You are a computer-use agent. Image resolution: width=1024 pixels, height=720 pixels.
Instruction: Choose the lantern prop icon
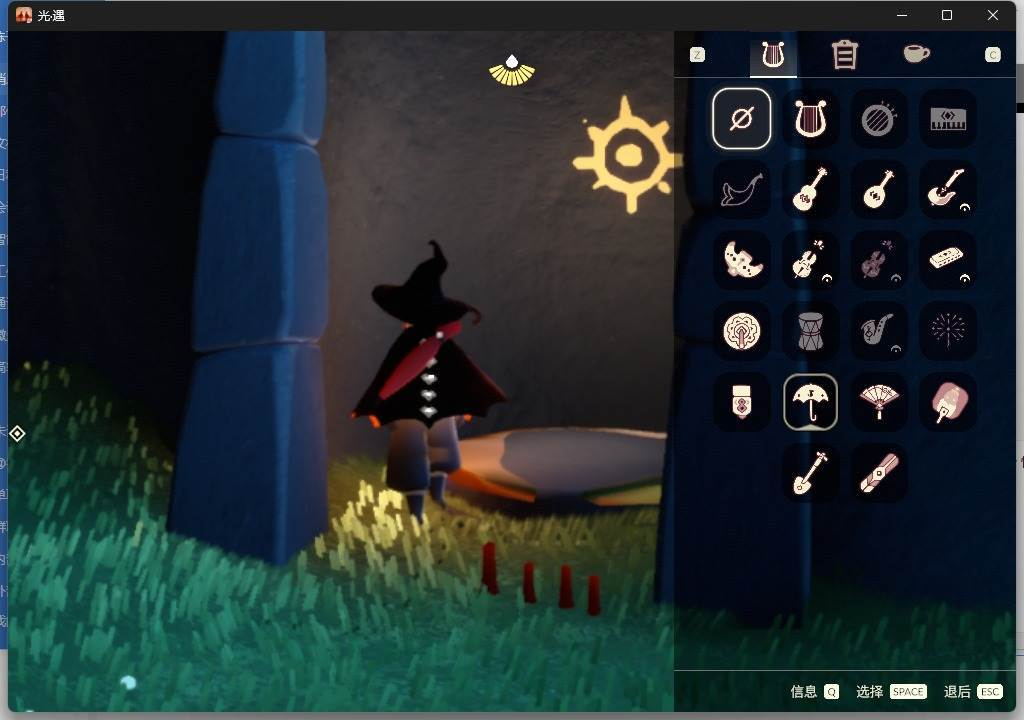[741, 401]
